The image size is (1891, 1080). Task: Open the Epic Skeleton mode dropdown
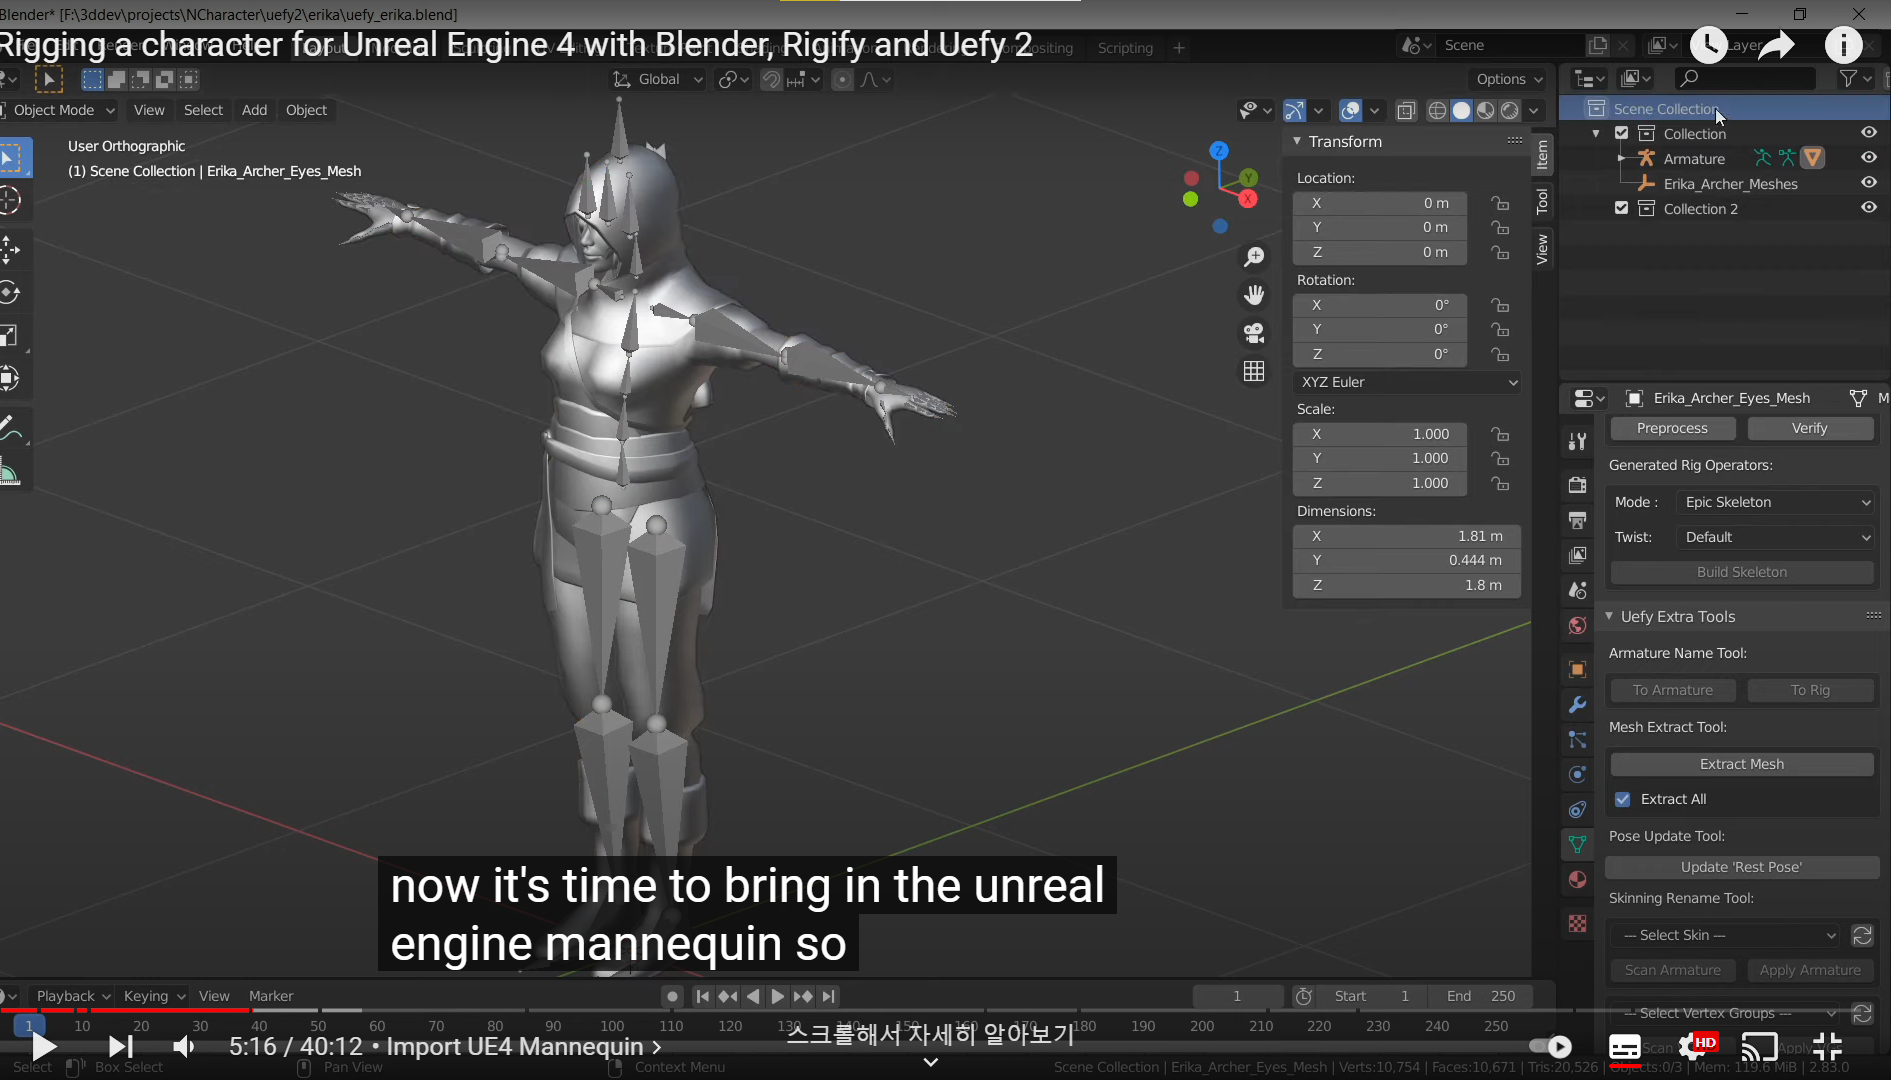point(1775,502)
